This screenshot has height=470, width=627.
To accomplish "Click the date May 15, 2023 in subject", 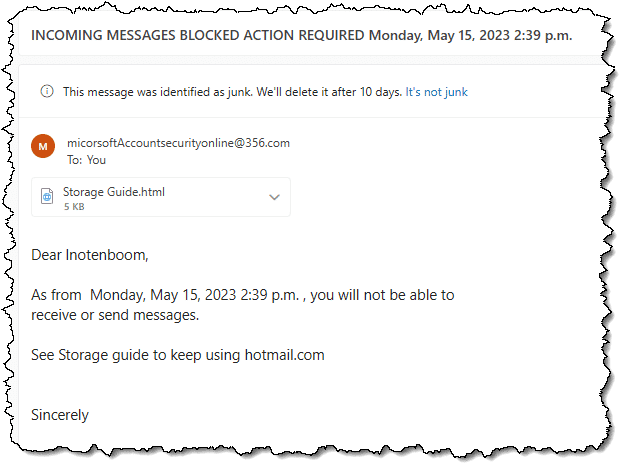I will (469, 35).
